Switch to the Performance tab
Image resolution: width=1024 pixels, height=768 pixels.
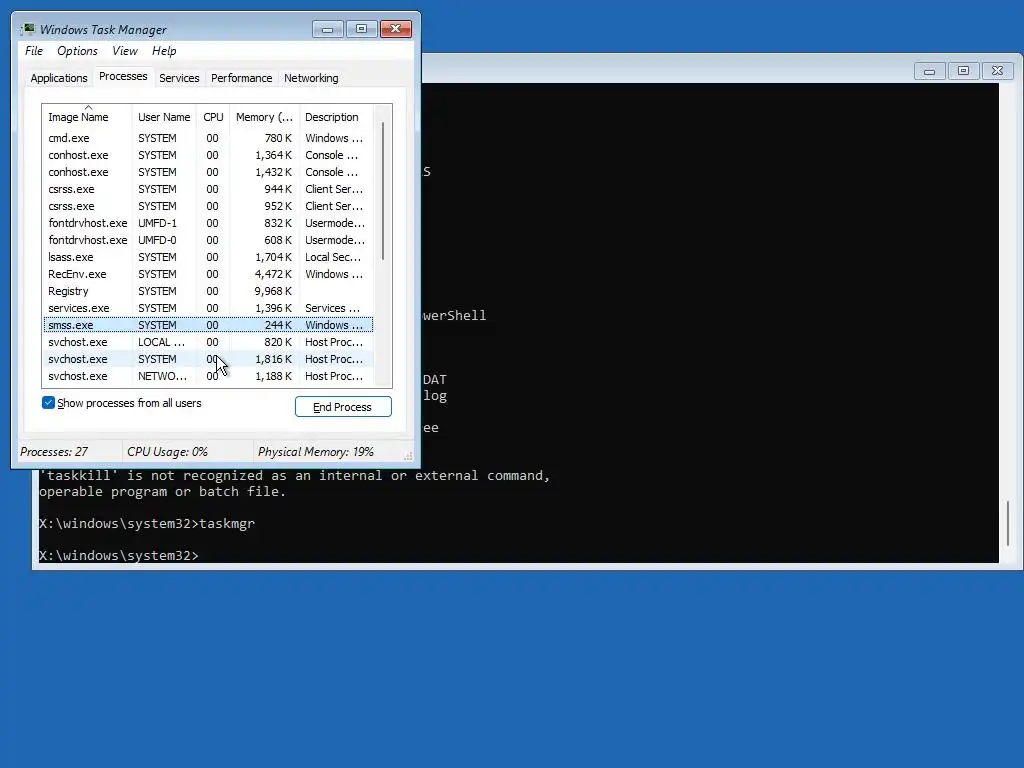[x=242, y=78]
